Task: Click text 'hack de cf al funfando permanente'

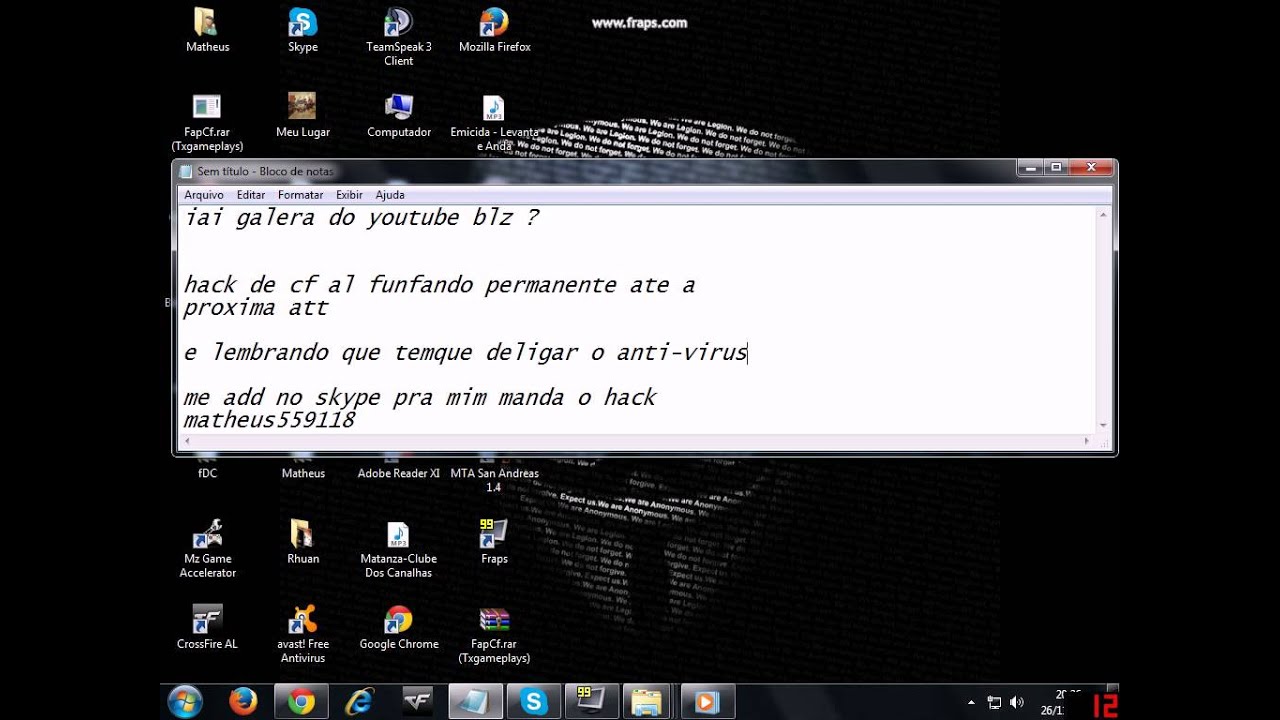Action: pyautogui.click(x=401, y=285)
